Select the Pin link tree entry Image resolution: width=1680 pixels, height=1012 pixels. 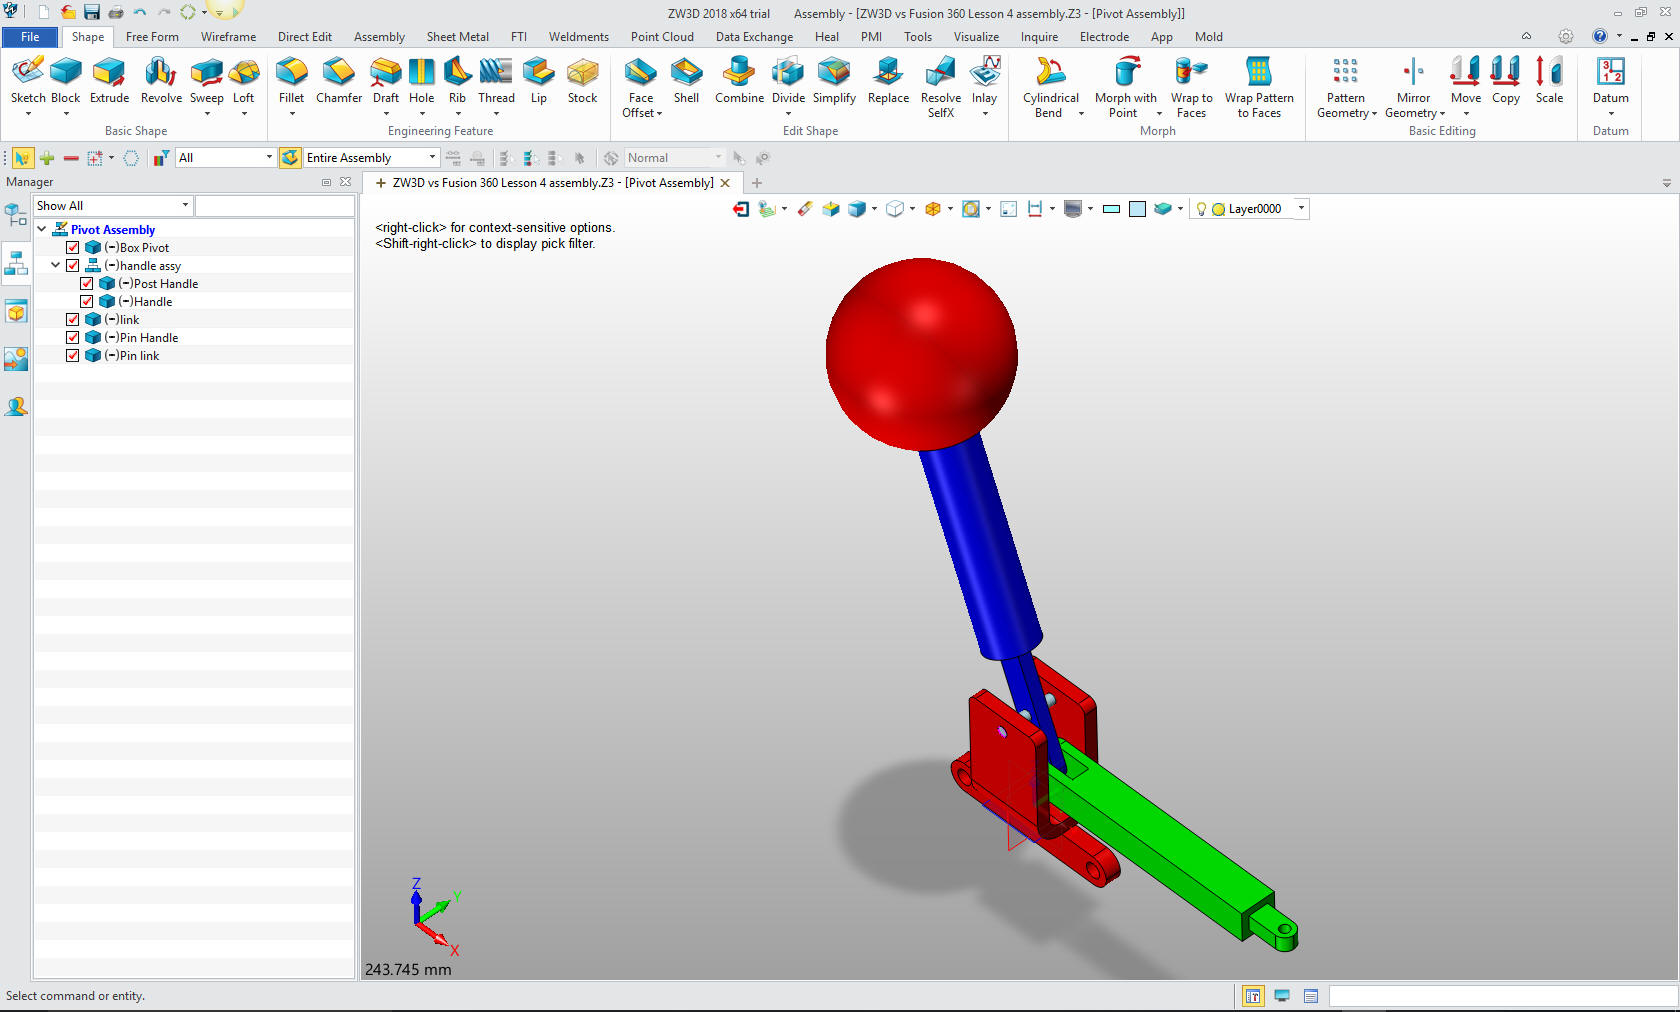coord(139,355)
